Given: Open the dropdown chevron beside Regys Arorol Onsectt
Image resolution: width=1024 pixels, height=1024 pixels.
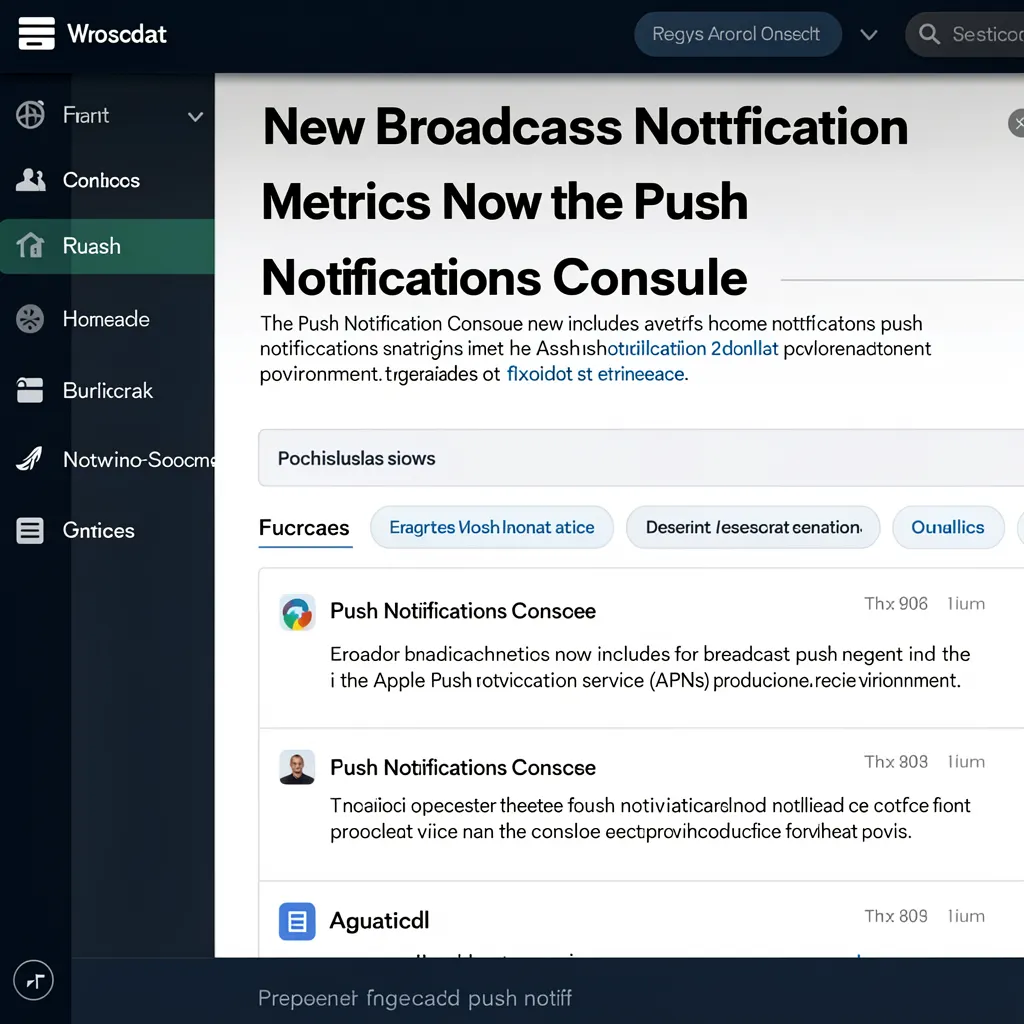Looking at the screenshot, I should point(869,35).
